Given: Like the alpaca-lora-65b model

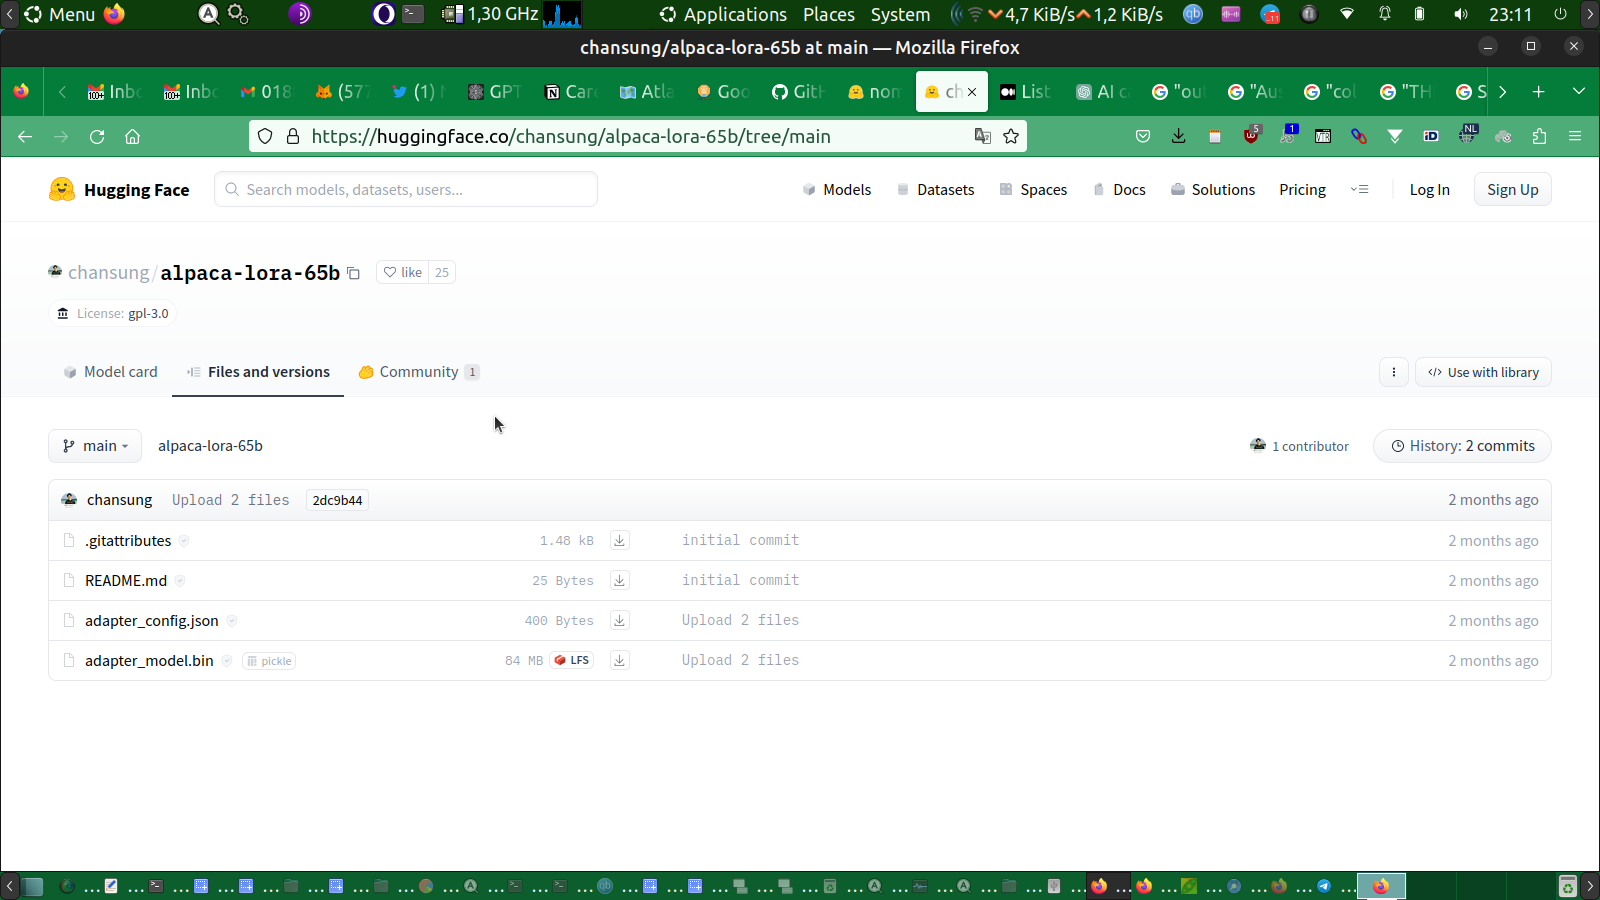Looking at the screenshot, I should tap(403, 272).
